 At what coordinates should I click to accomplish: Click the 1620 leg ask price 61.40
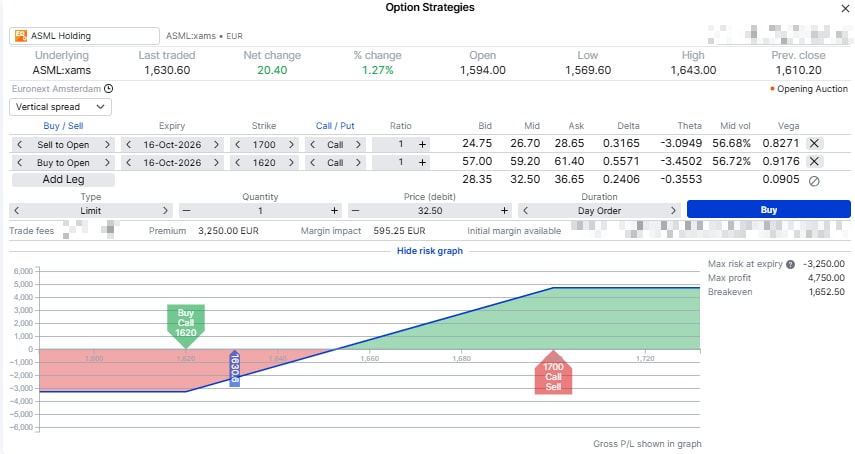click(x=569, y=161)
